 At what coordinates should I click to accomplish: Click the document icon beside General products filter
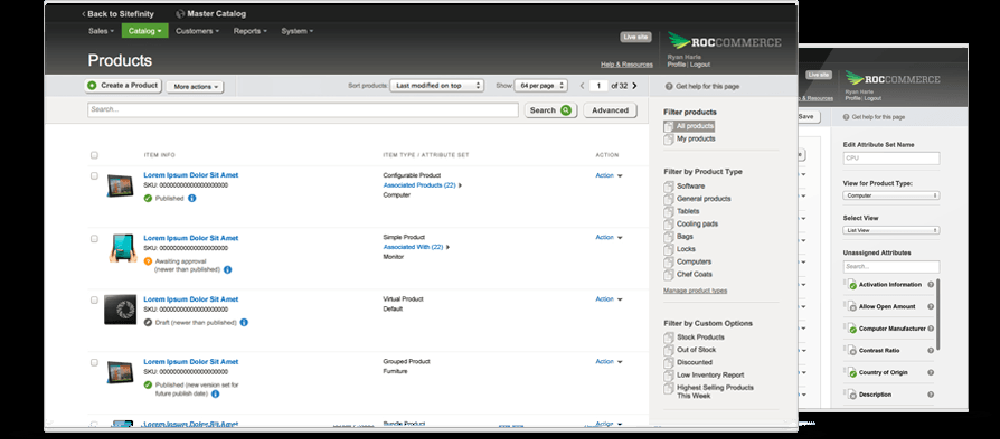pos(668,199)
